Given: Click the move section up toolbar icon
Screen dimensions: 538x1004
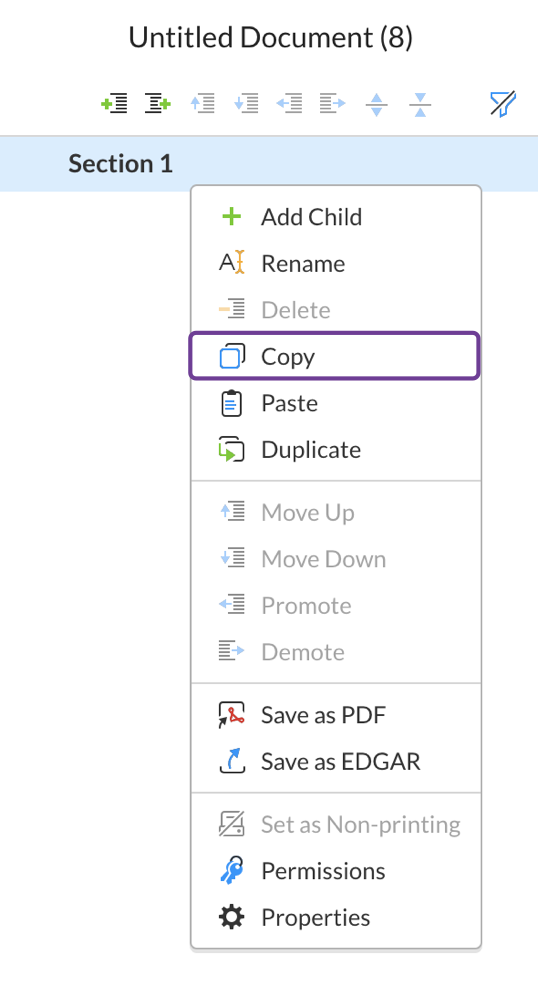Looking at the screenshot, I should pyautogui.click(x=202, y=103).
